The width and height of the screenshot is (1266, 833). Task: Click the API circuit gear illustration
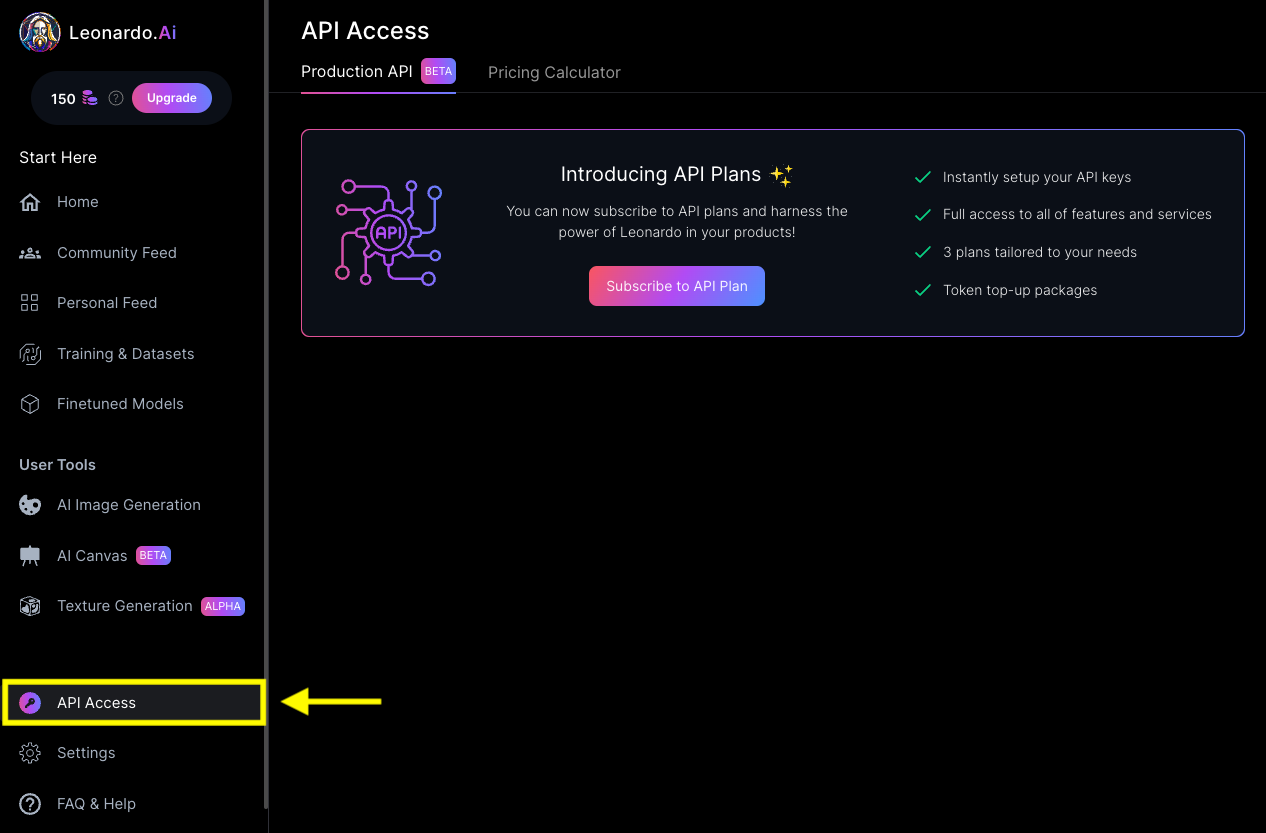click(388, 232)
